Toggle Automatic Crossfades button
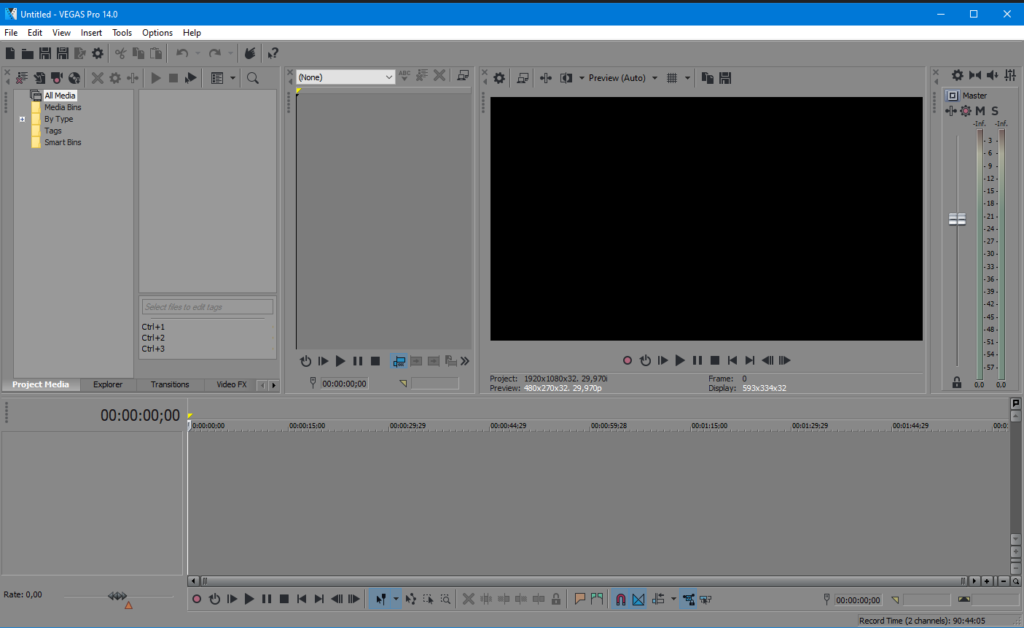The width and height of the screenshot is (1024, 628). [x=638, y=599]
